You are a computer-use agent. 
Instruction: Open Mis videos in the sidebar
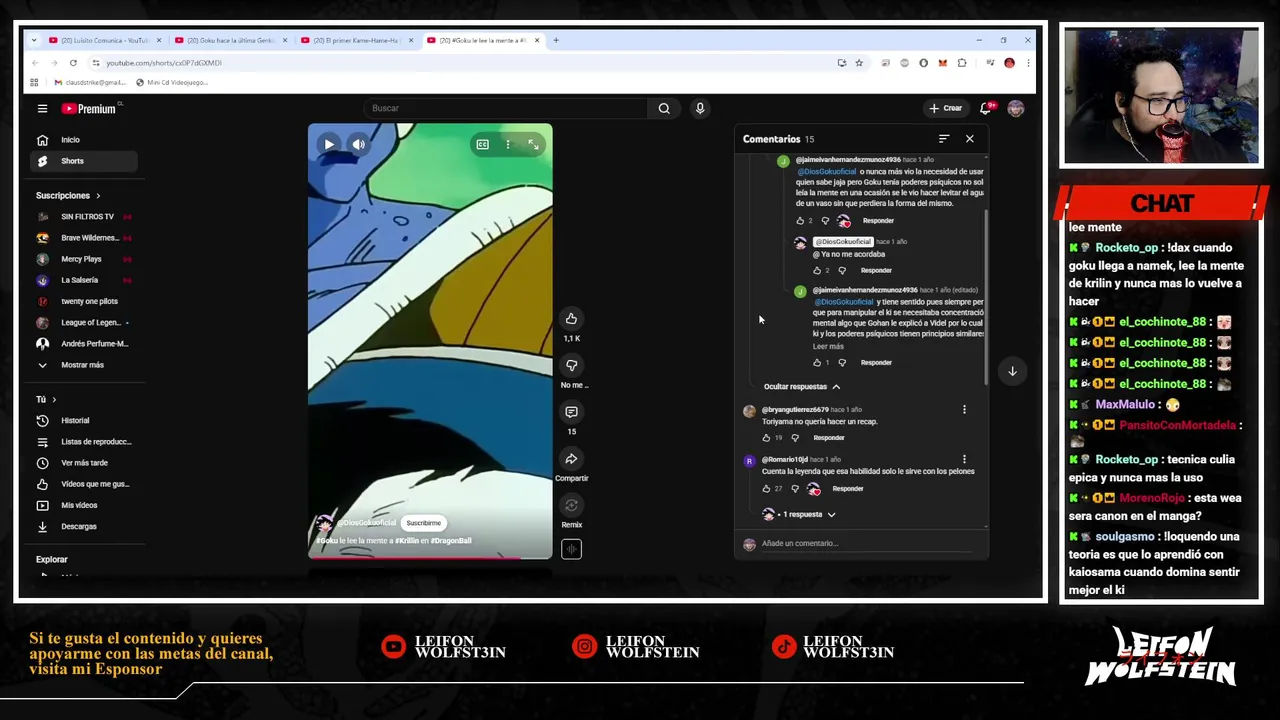84,505
